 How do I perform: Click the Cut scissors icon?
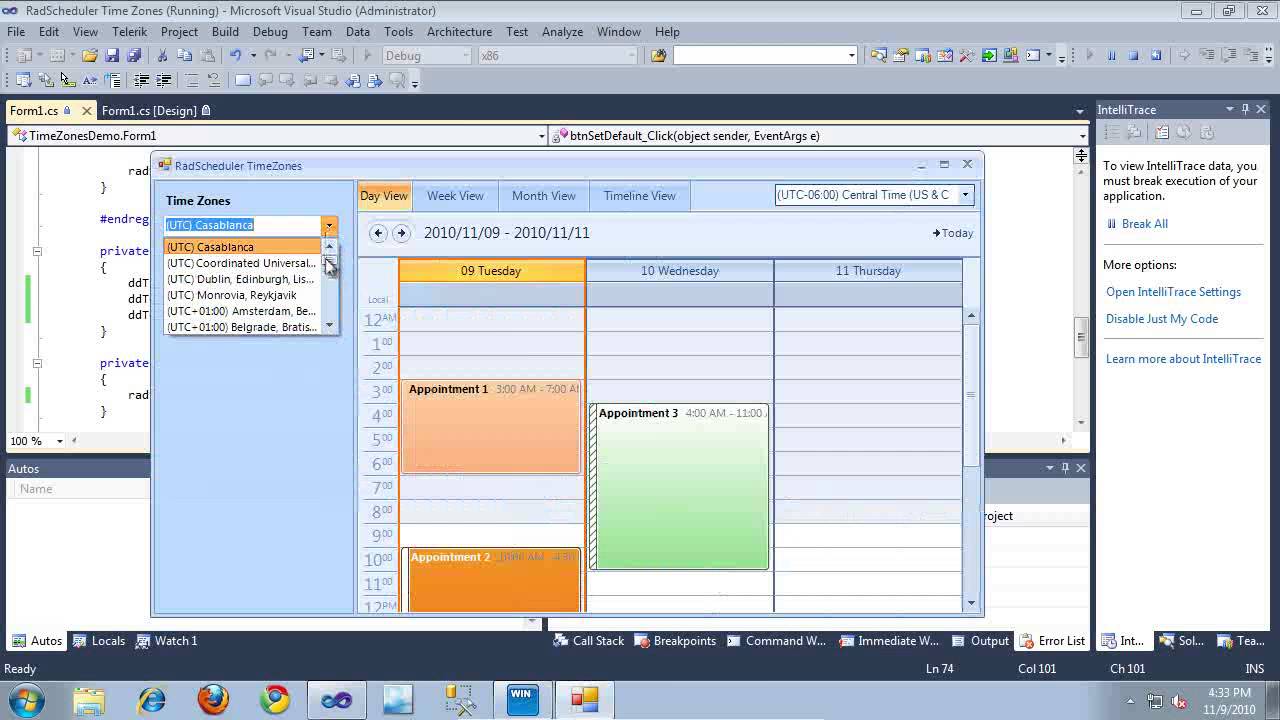[x=162, y=56]
